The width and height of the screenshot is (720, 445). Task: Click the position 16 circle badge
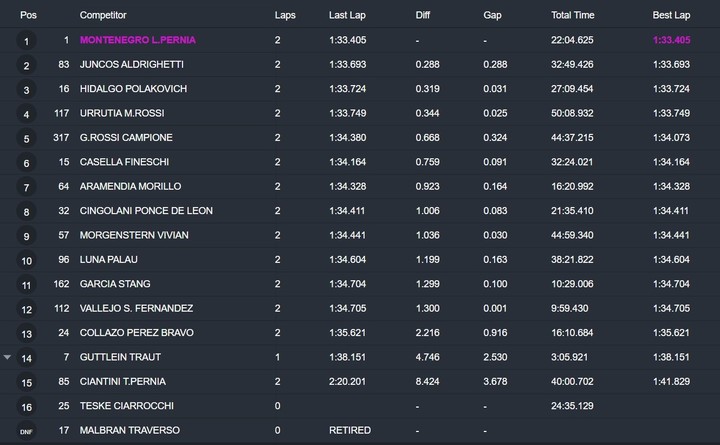[27, 407]
